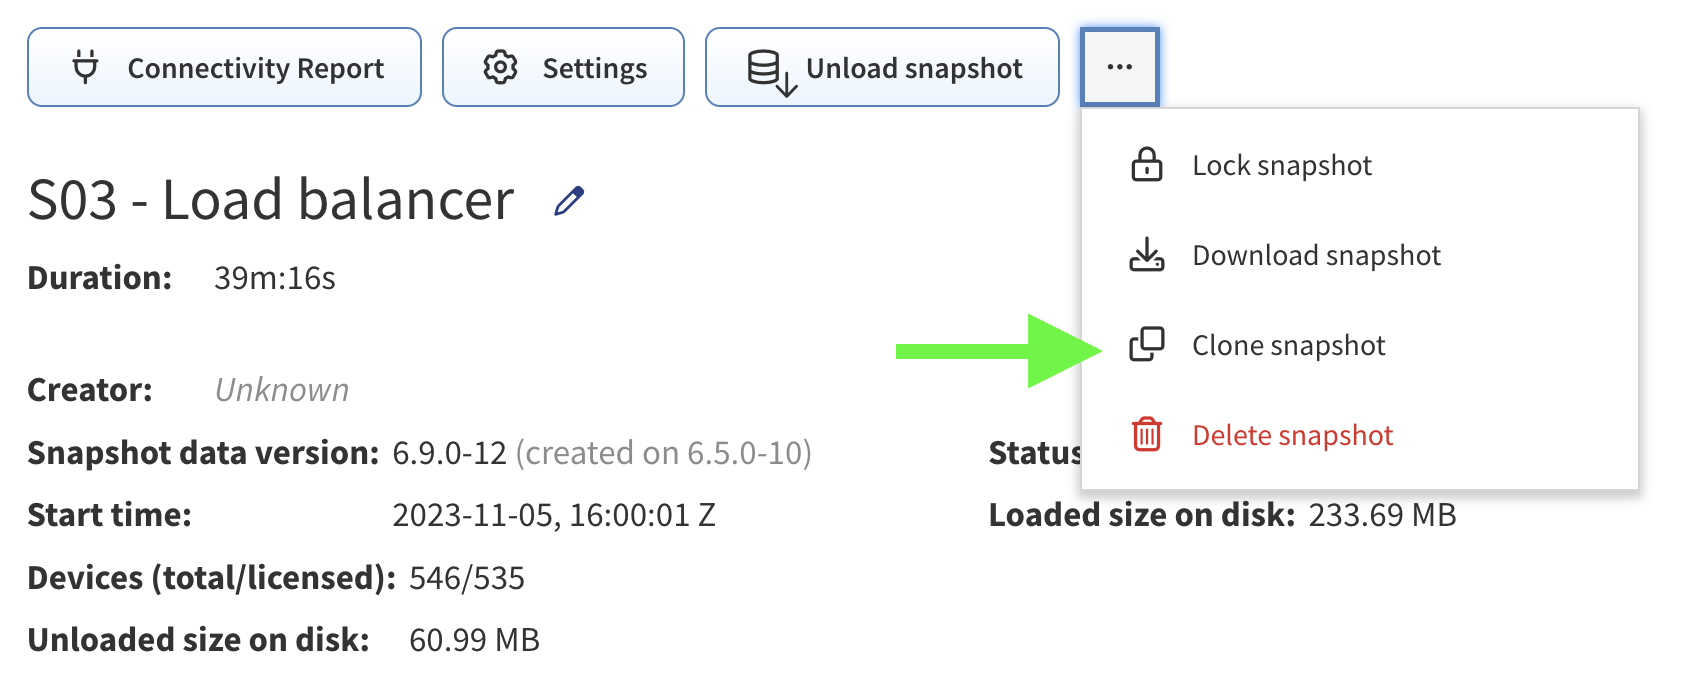This screenshot has width=1700, height=692.
Task: Pick Clone snapshot in the dropdown menu
Action: click(x=1288, y=345)
